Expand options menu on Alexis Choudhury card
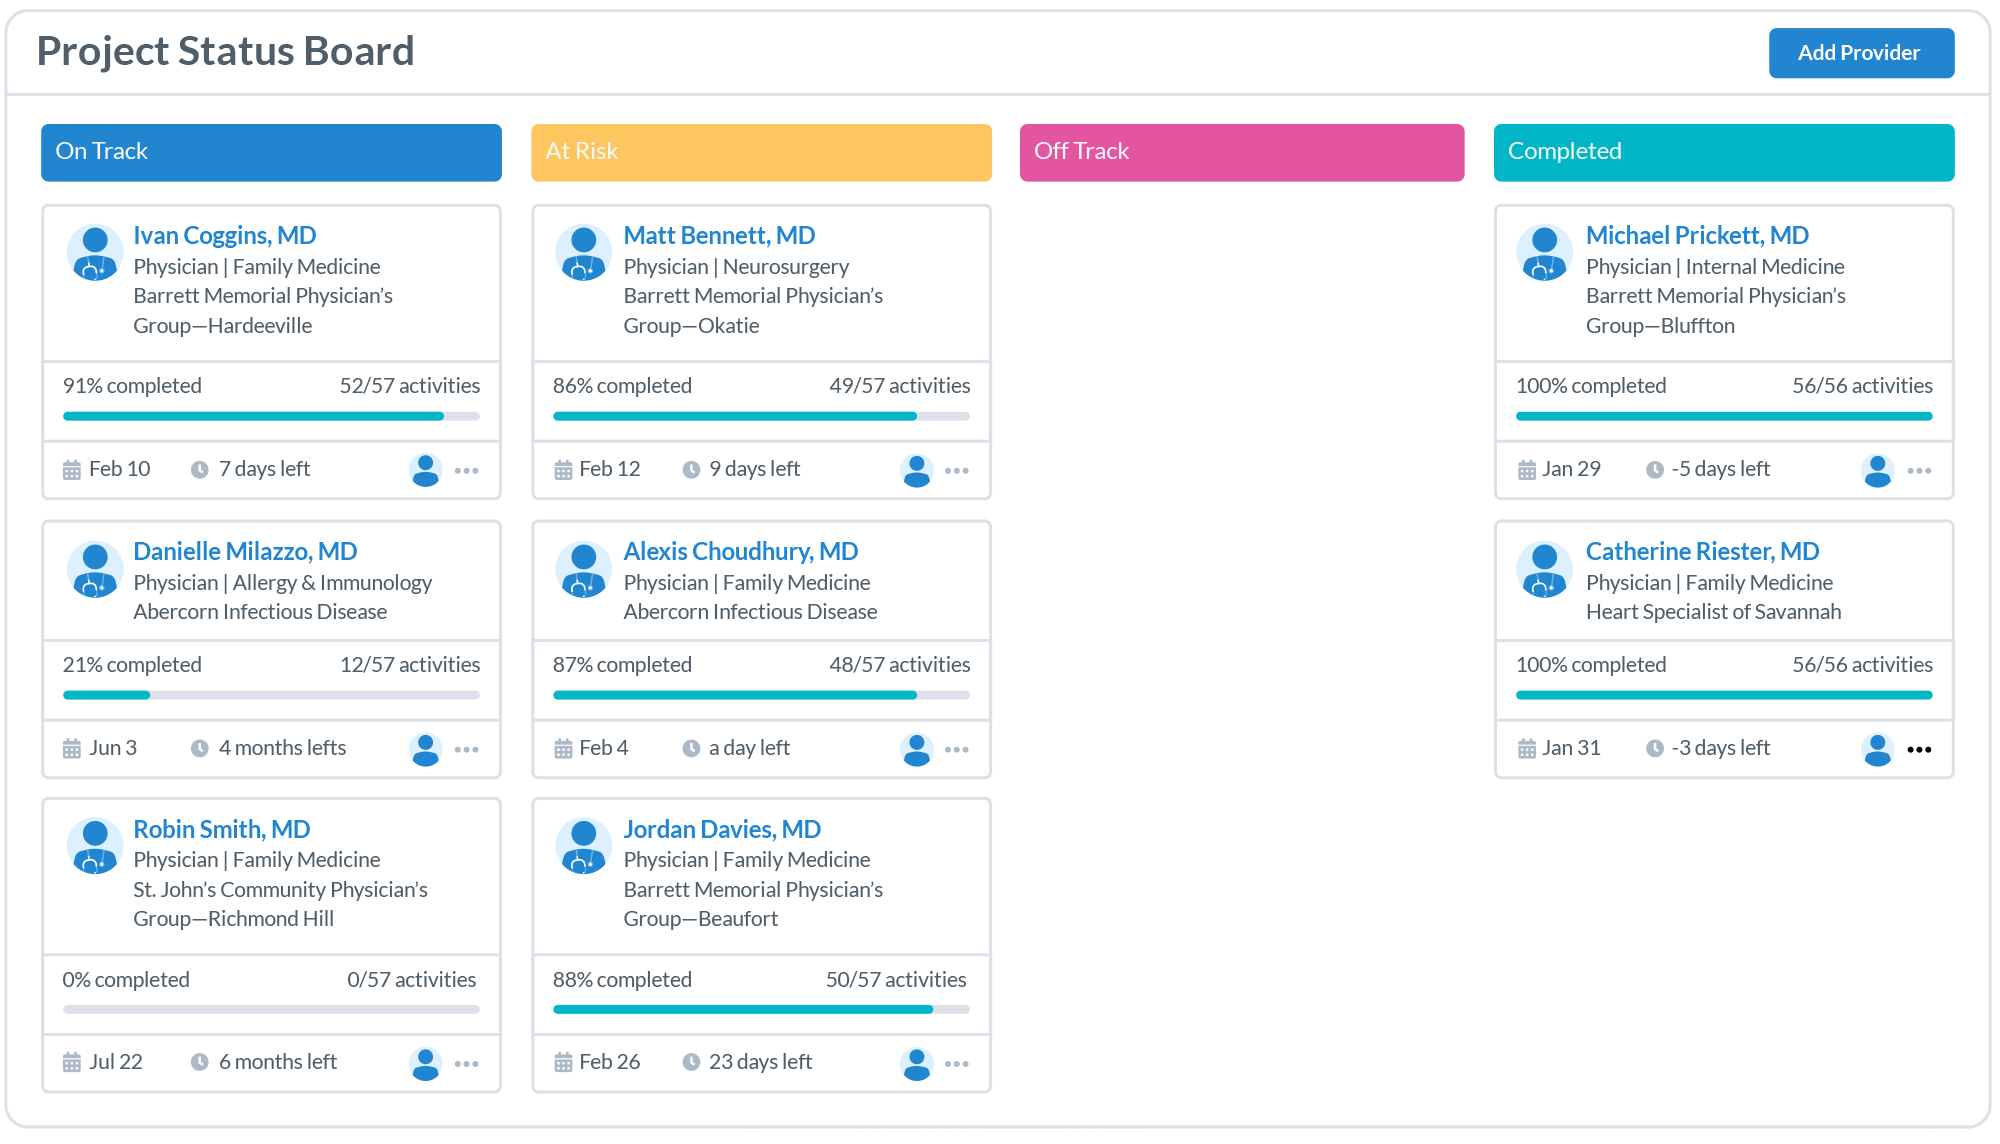The height and width of the screenshot is (1144, 2000). (956, 749)
